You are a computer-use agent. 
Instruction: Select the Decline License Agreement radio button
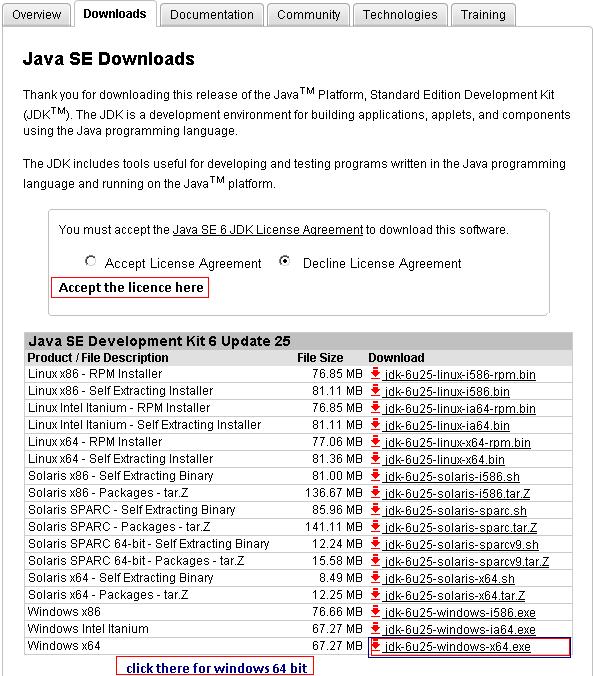pyautogui.click(x=285, y=261)
